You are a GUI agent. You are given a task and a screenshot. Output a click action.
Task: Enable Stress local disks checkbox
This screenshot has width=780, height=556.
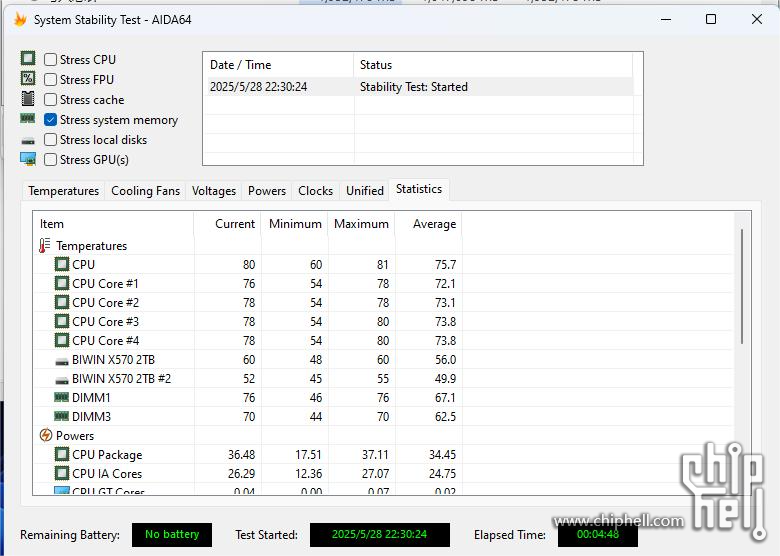(50, 140)
